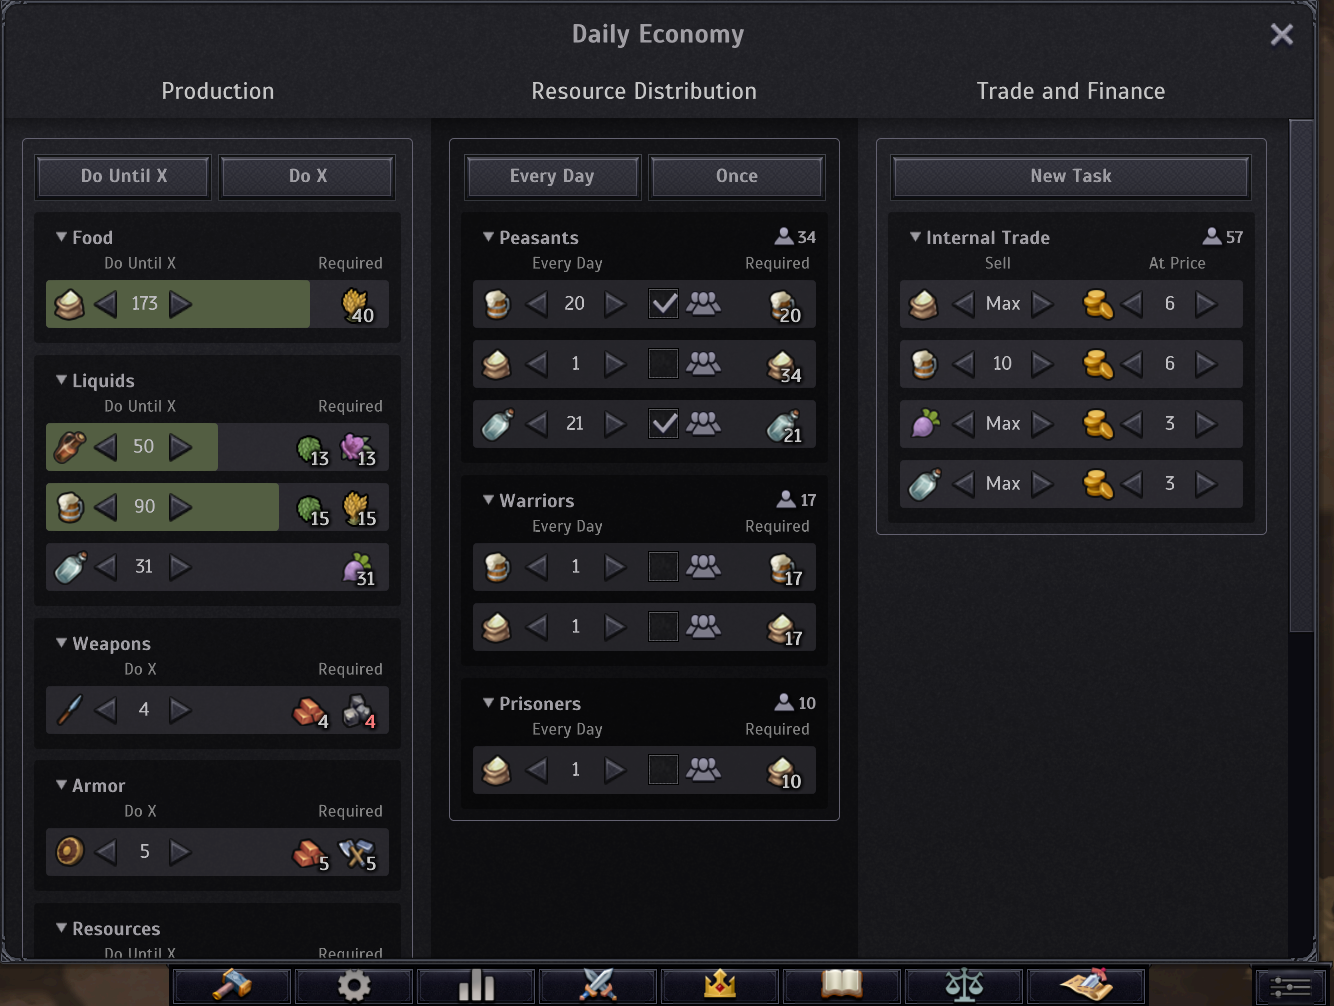
Task: Click the crossed swords icon in bottom bar
Action: pos(598,985)
